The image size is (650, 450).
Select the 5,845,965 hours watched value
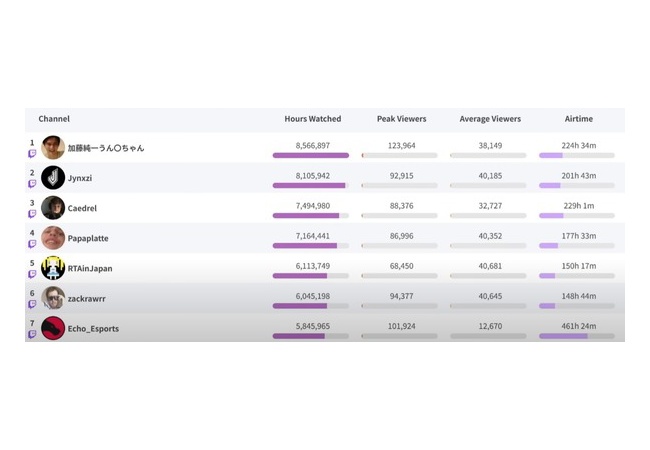click(313, 326)
